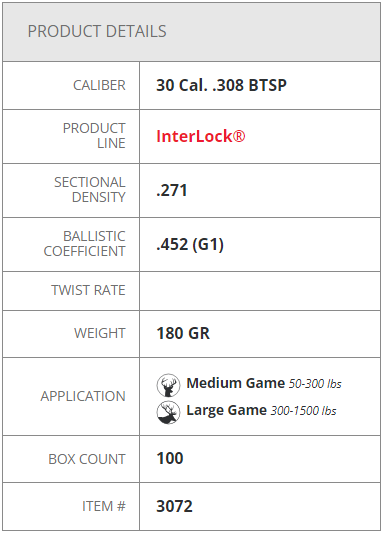
Task: Select the Medium Game application text
Action: [235, 383]
